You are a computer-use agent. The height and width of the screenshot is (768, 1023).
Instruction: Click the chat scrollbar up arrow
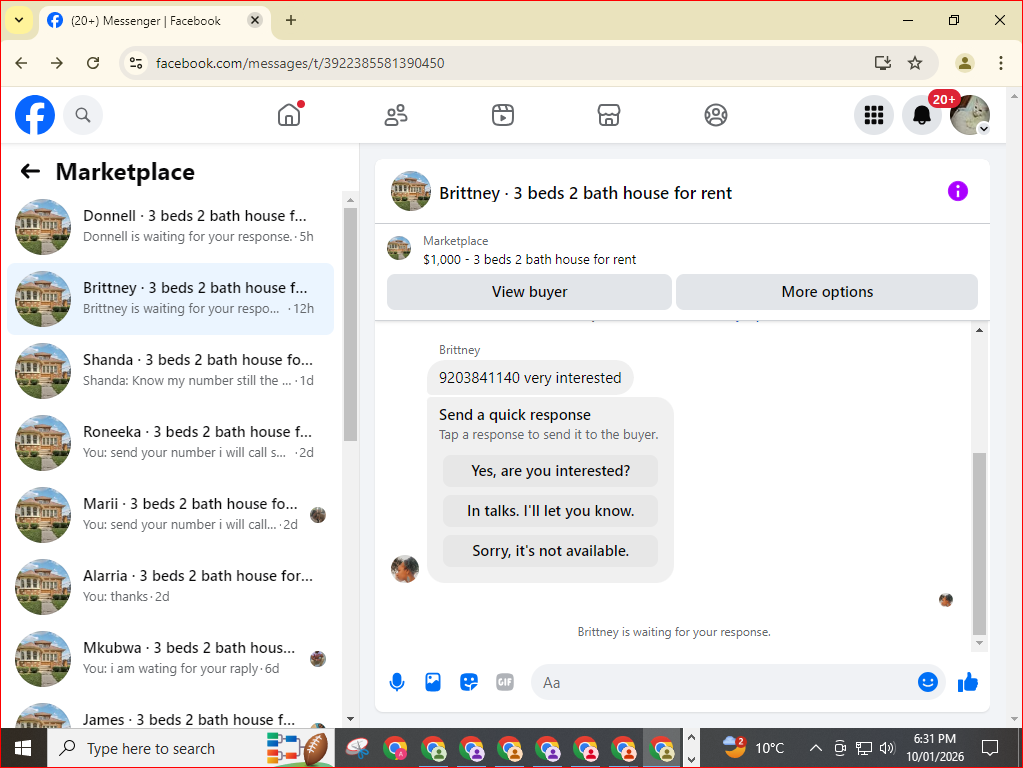point(979,330)
